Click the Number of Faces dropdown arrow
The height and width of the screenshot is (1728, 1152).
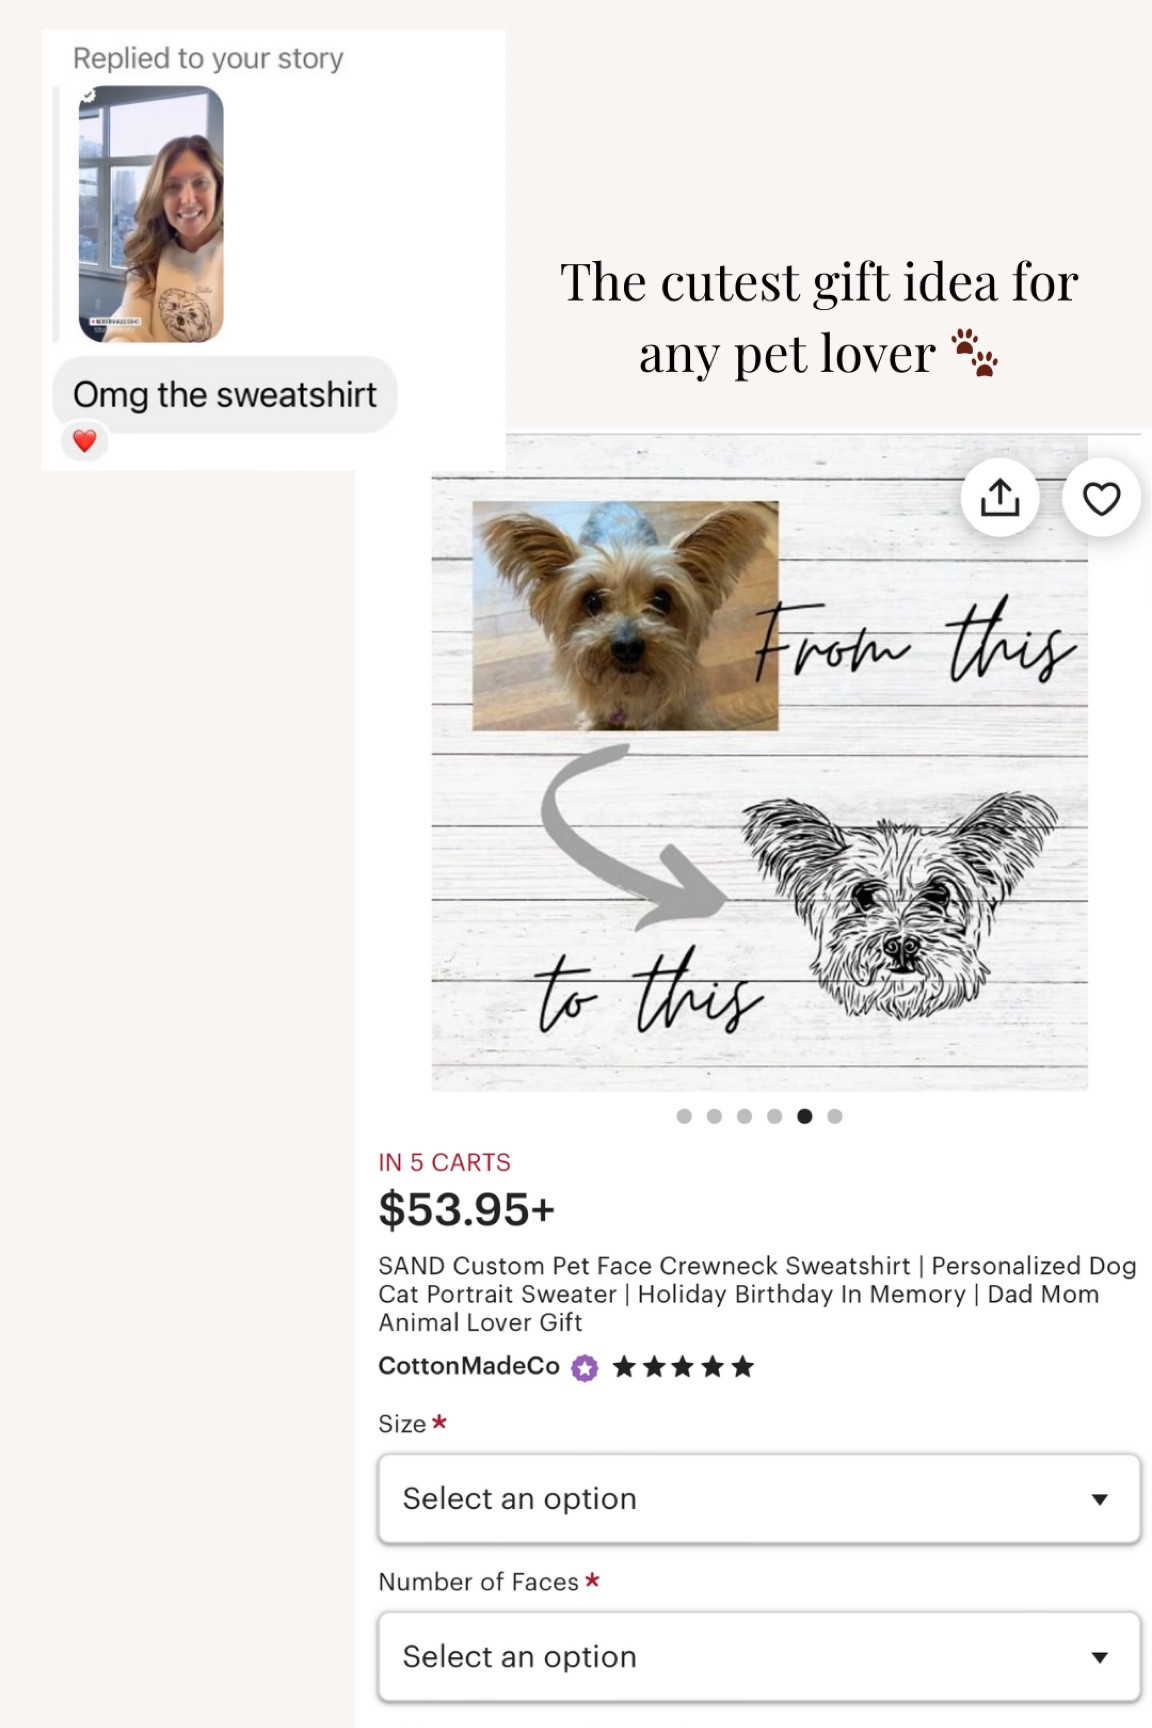click(x=1099, y=1657)
